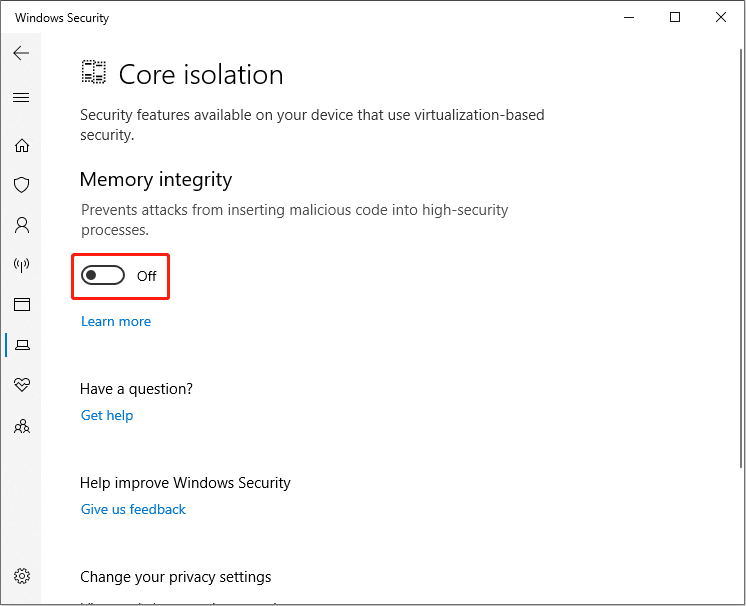Screen dimensions: 746x606
Task: Open App & browser control window icon
Action: pyautogui.click(x=22, y=304)
